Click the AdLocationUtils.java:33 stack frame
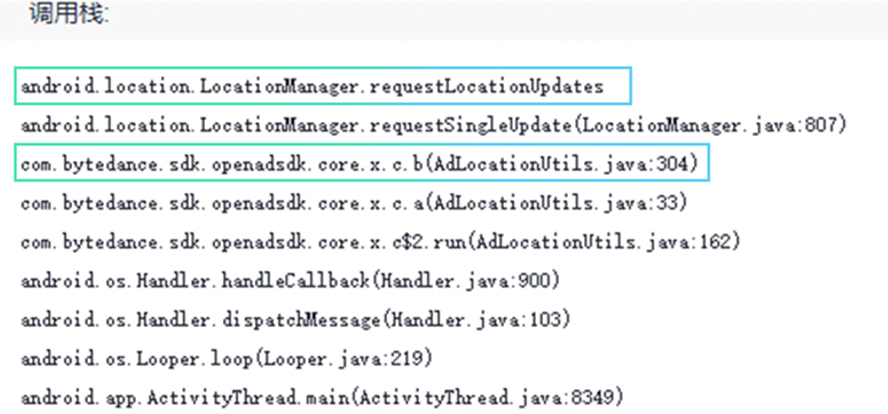888x414 pixels. 354,203
